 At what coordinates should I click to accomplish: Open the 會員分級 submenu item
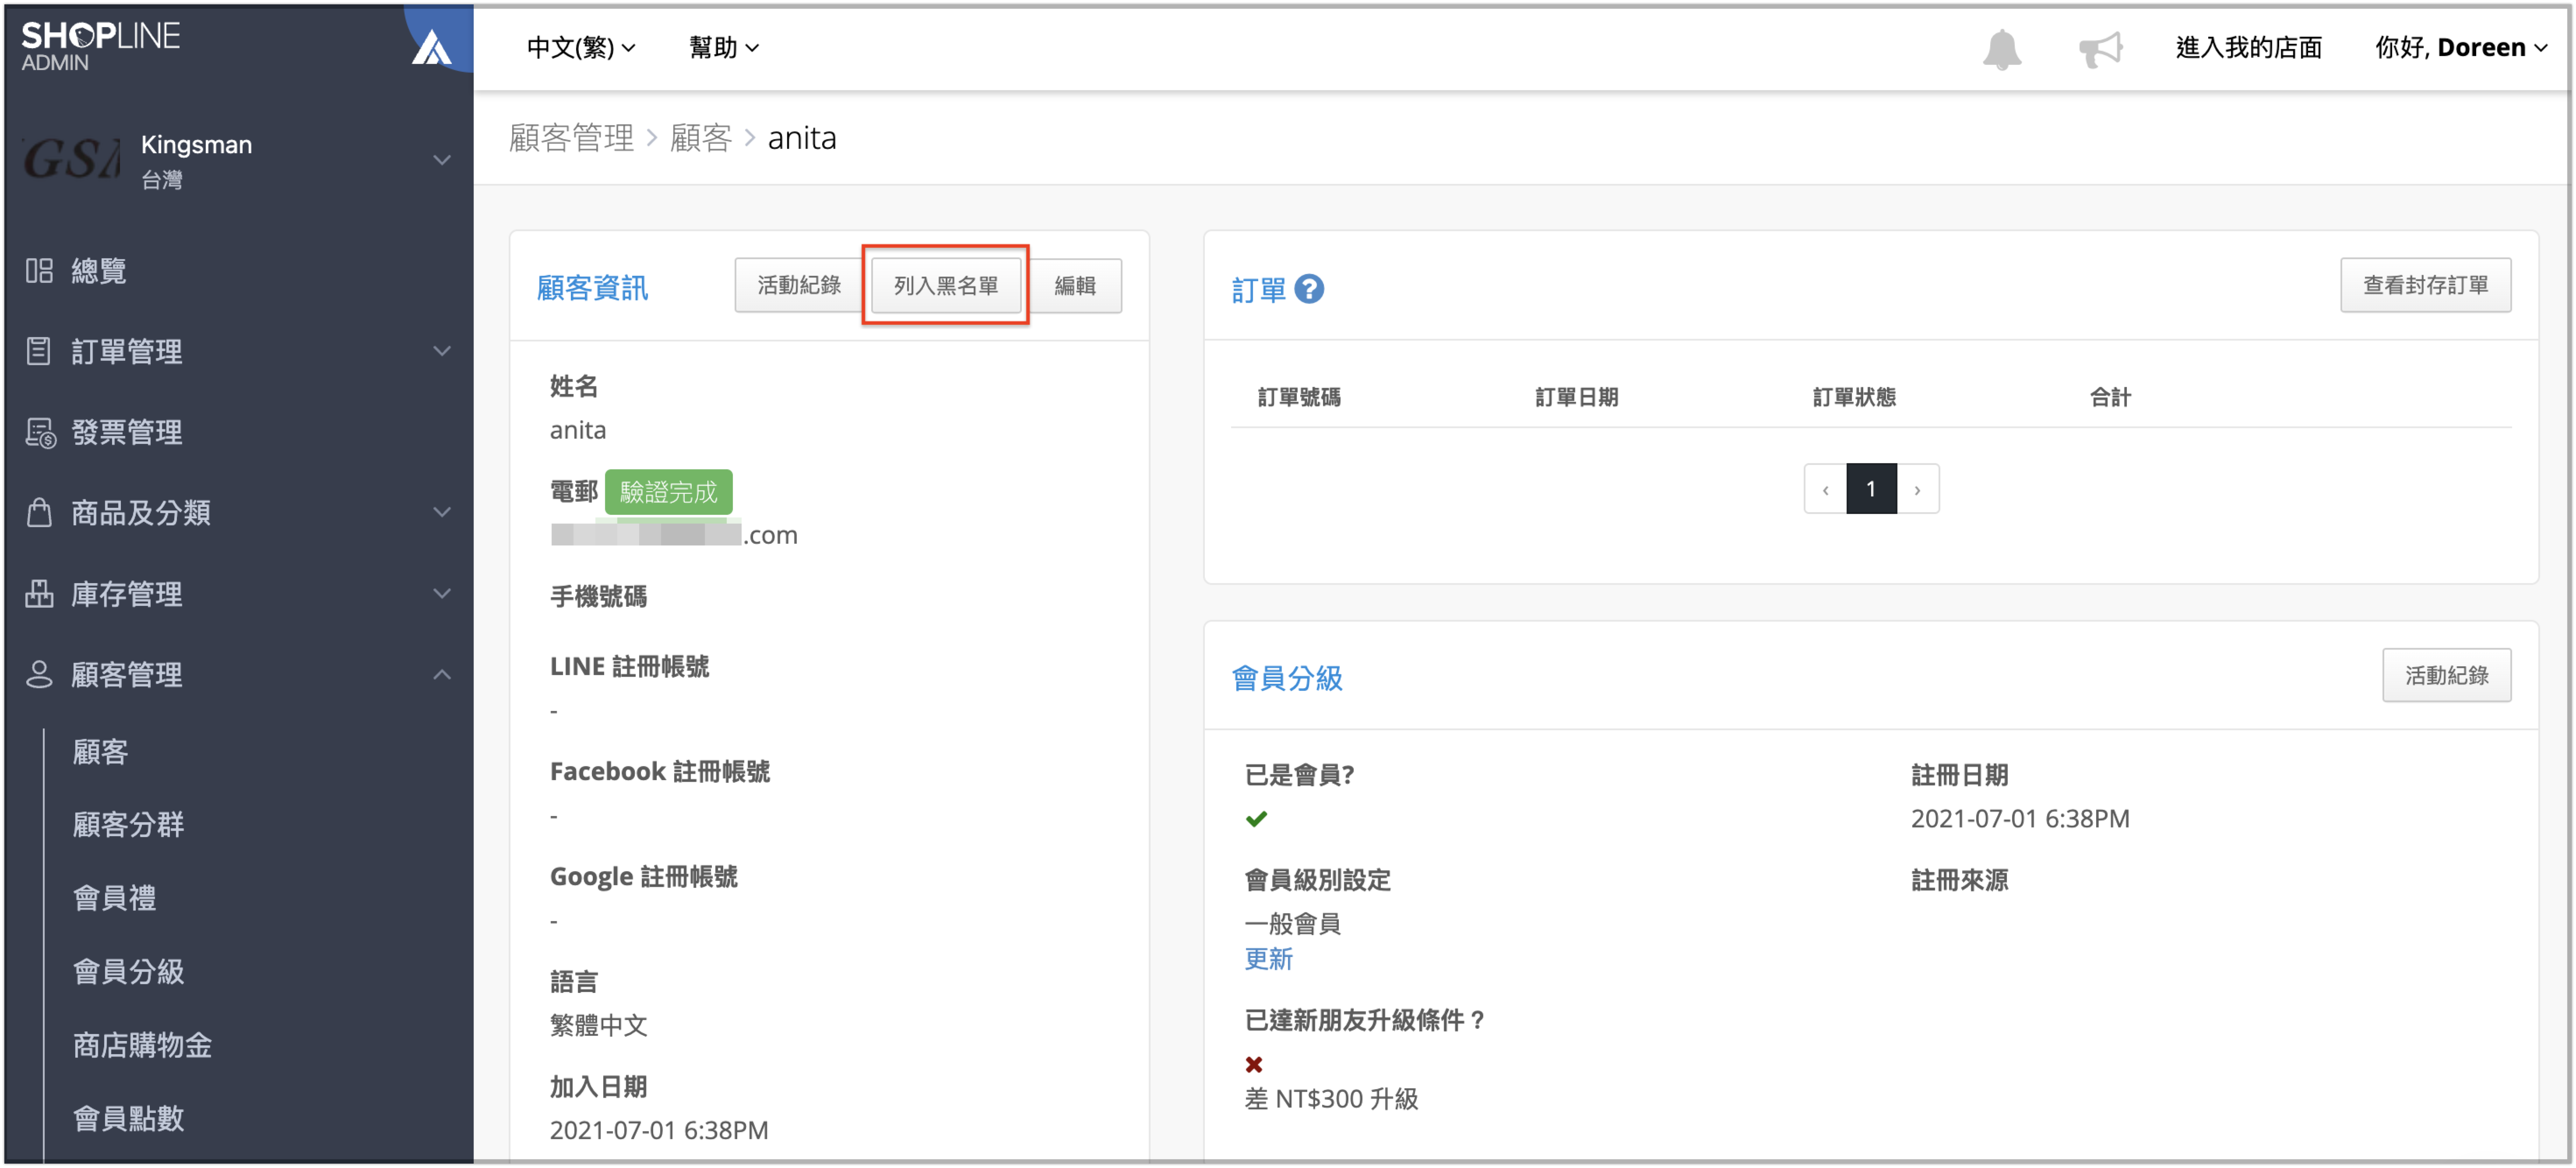pos(128,971)
